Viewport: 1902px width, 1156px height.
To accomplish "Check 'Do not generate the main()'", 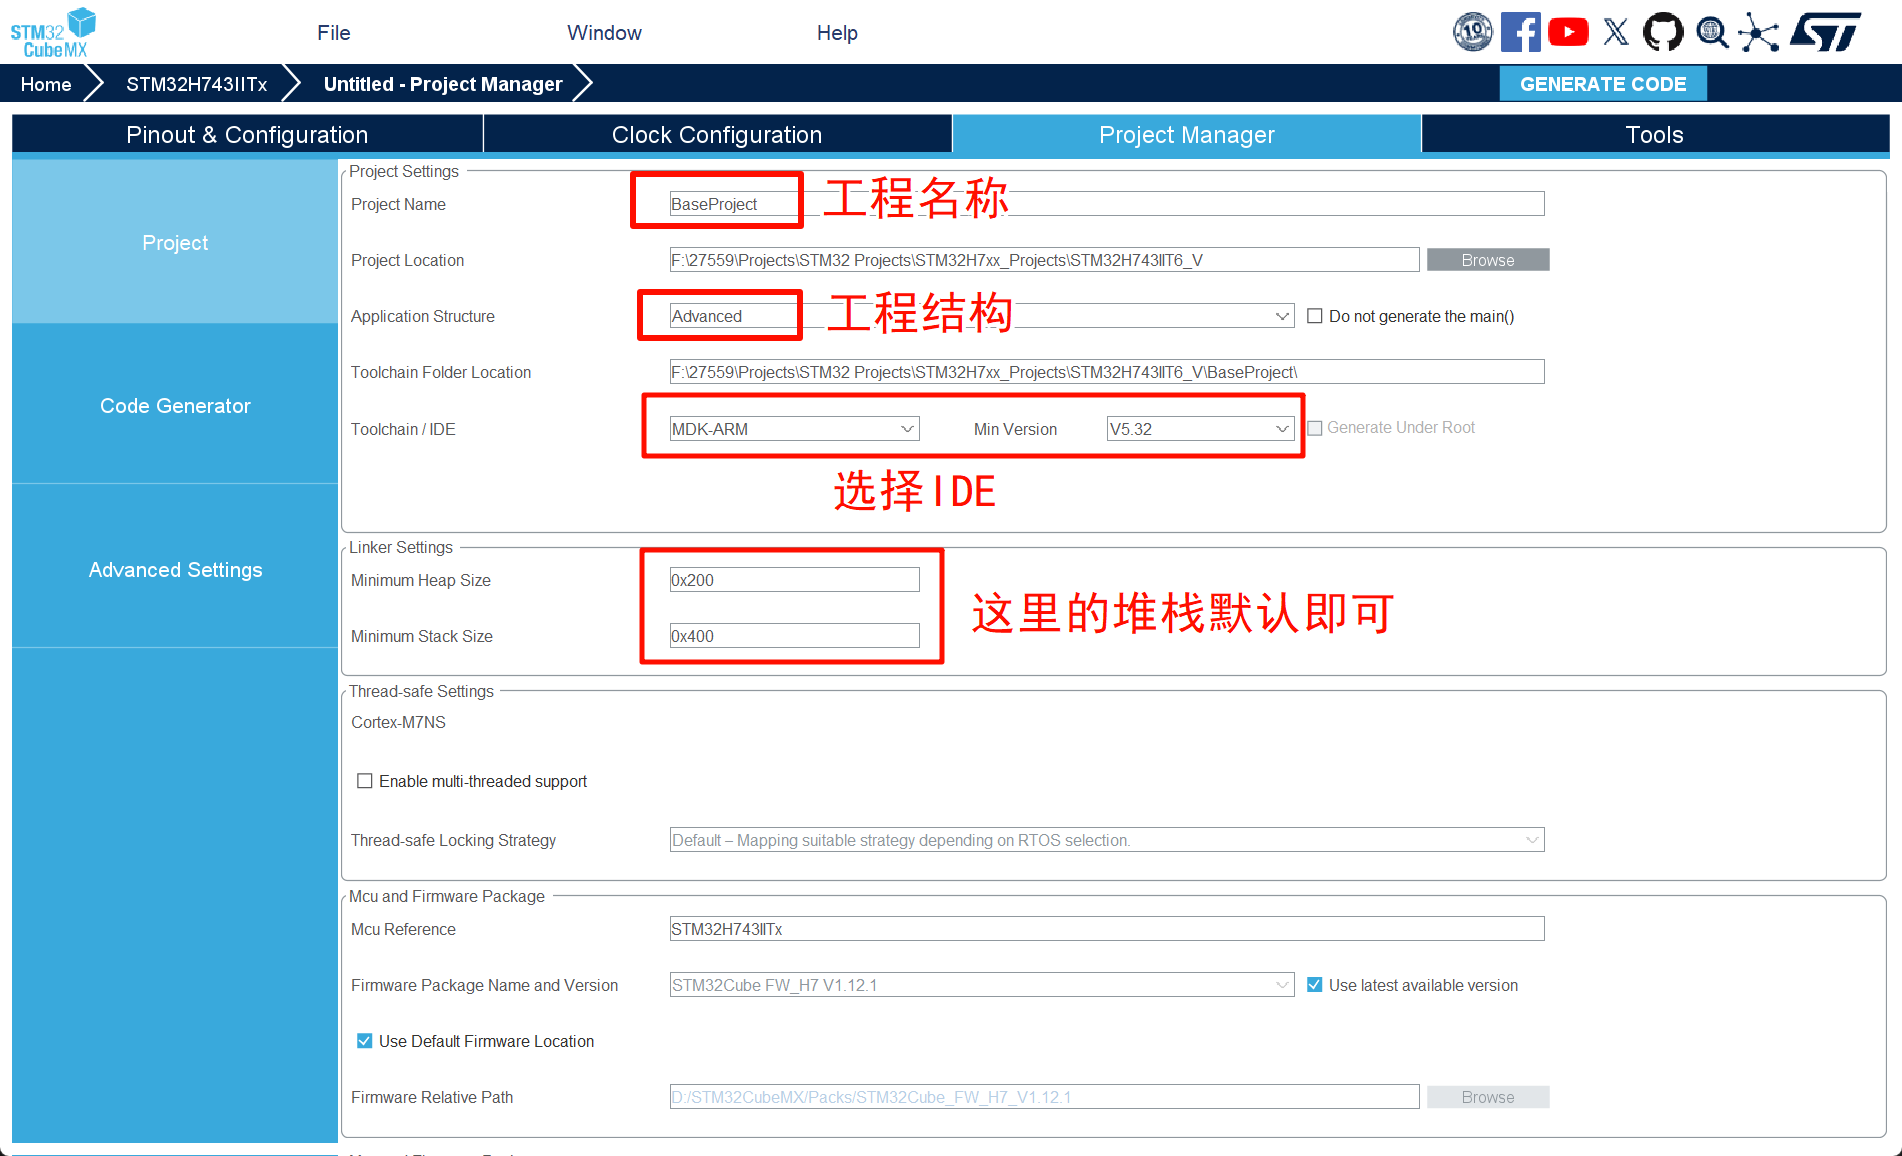I will coord(1315,316).
